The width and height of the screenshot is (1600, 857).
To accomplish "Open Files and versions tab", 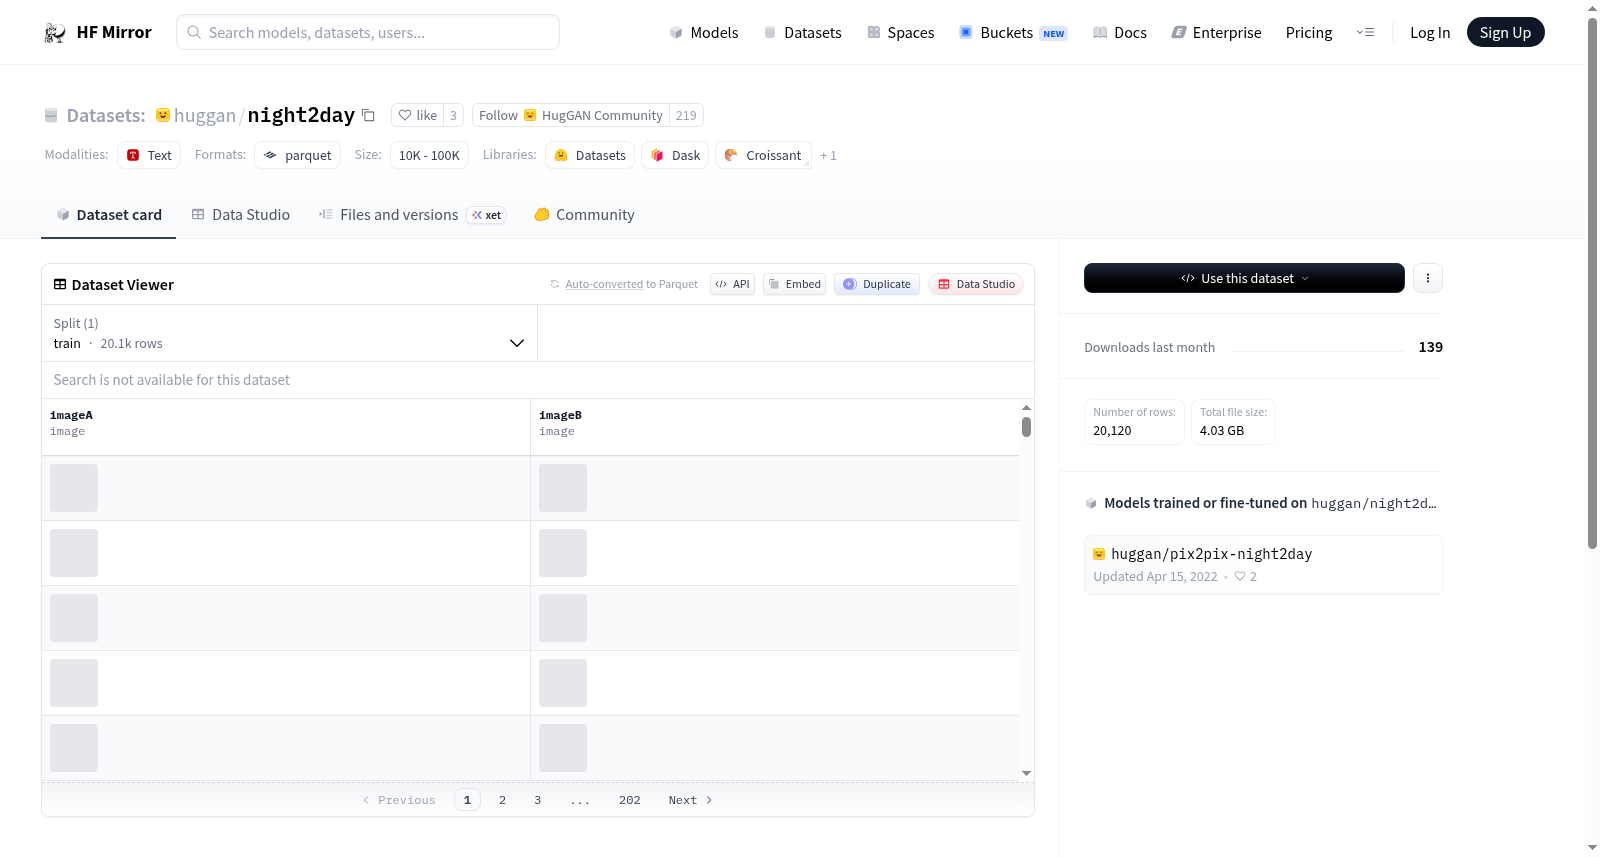I will (412, 215).
